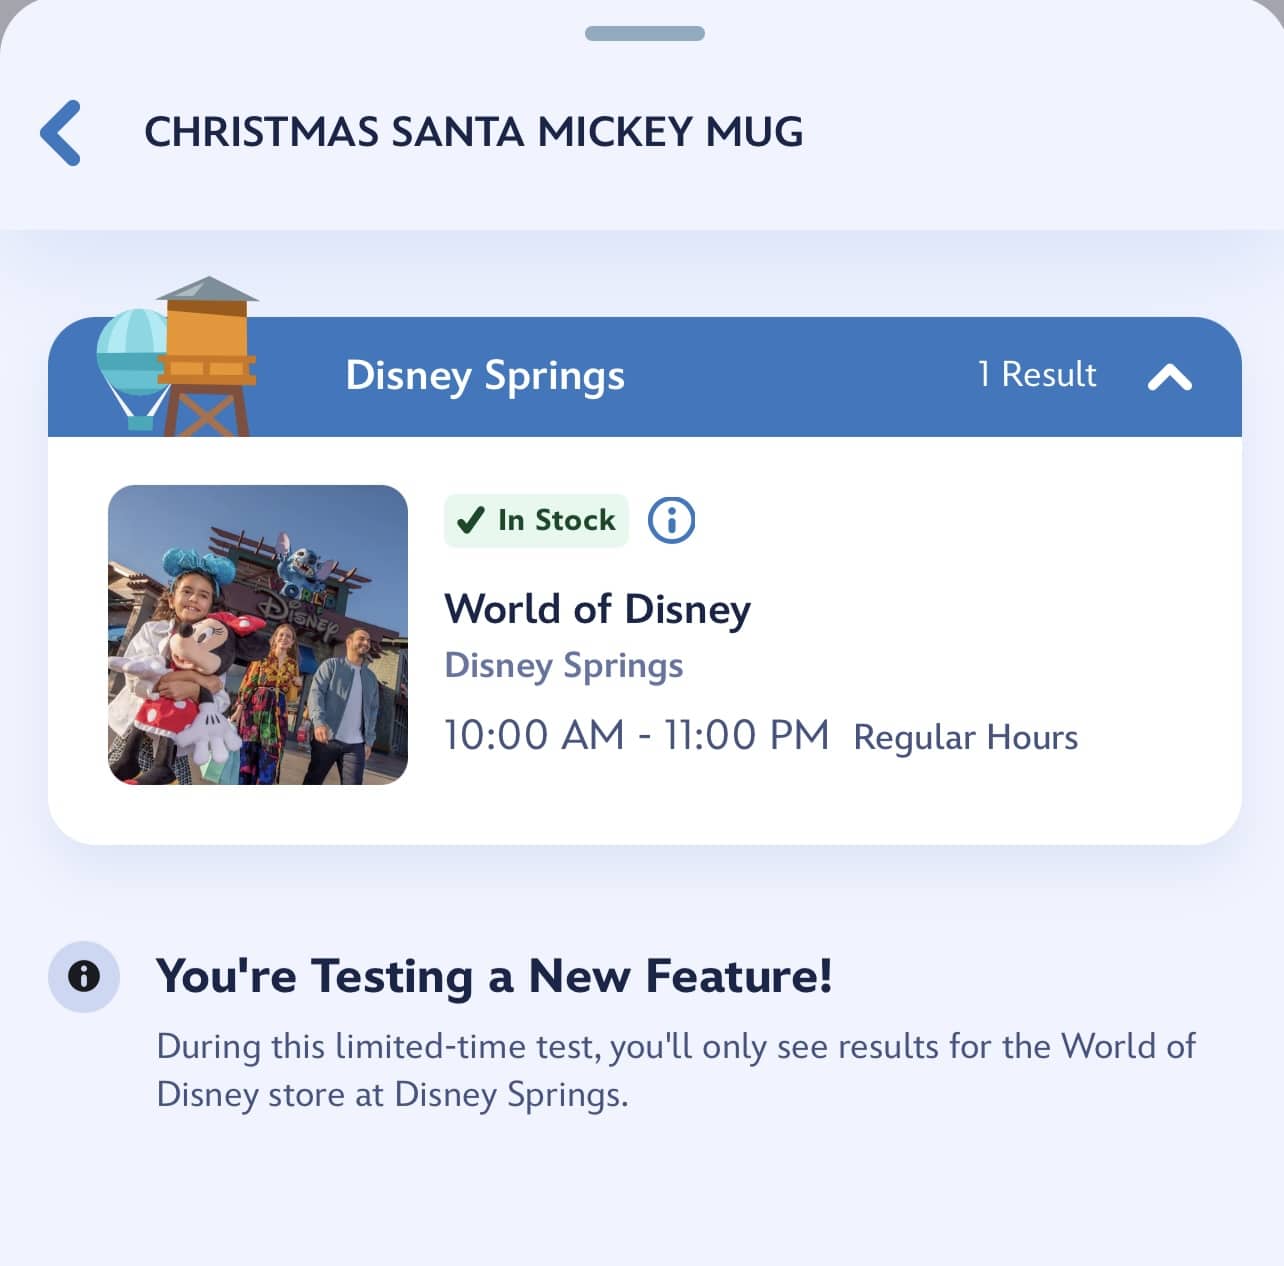Tap the Regular Hours label
The height and width of the screenshot is (1266, 1284).
tap(965, 738)
